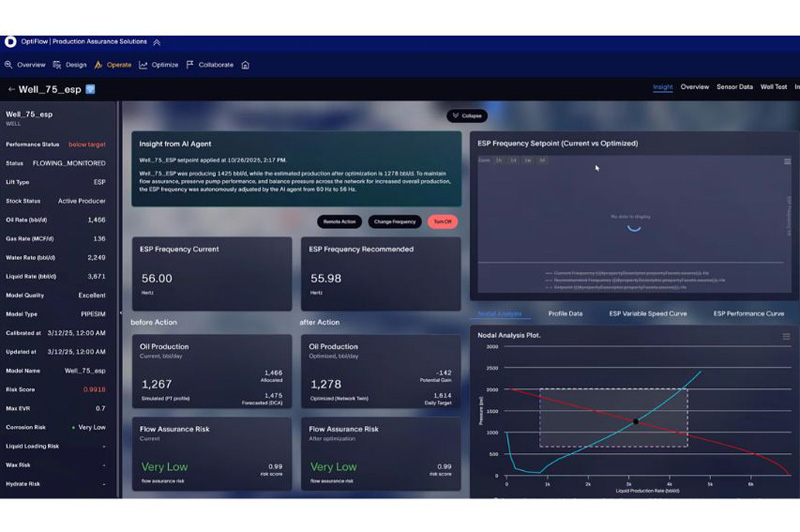The image size is (800, 532).
Task: Collapse the top header chevron icon
Action: tap(157, 42)
